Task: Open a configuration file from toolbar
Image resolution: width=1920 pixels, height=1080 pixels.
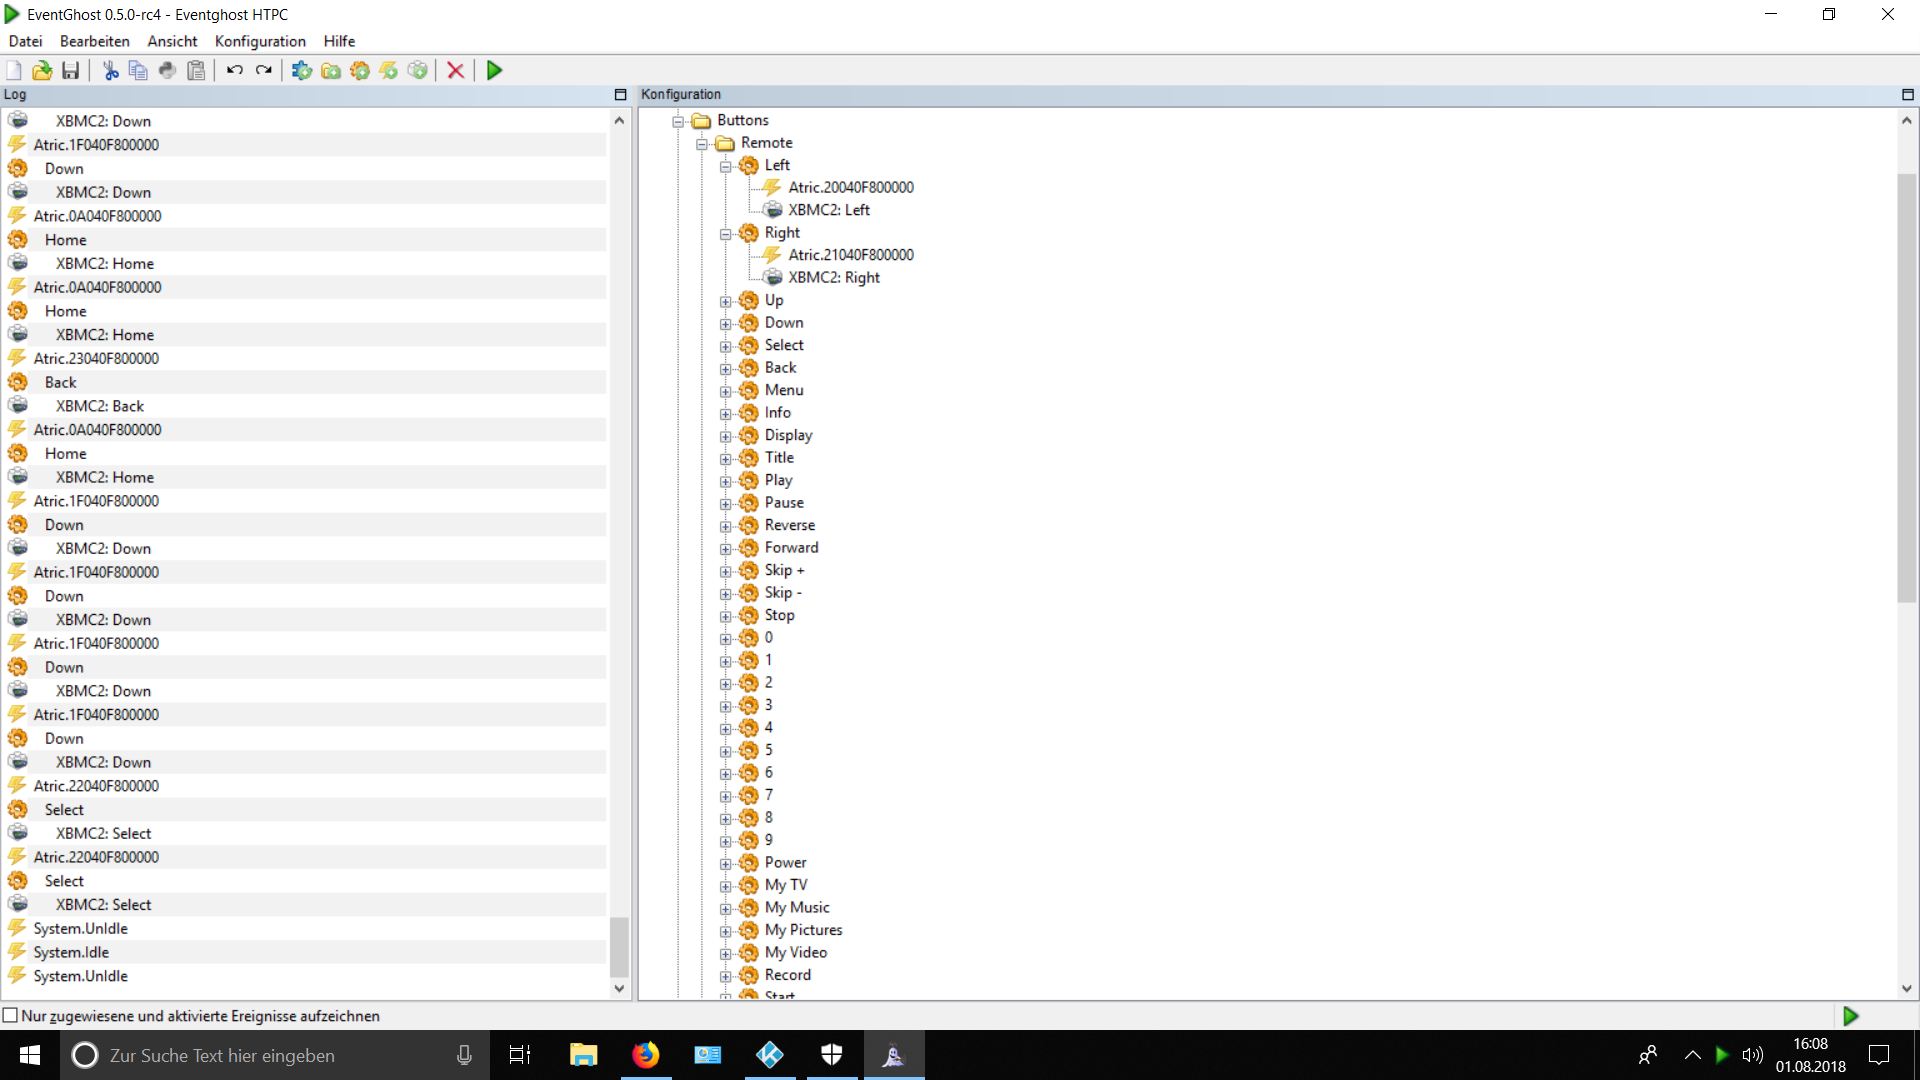Action: pos(42,70)
